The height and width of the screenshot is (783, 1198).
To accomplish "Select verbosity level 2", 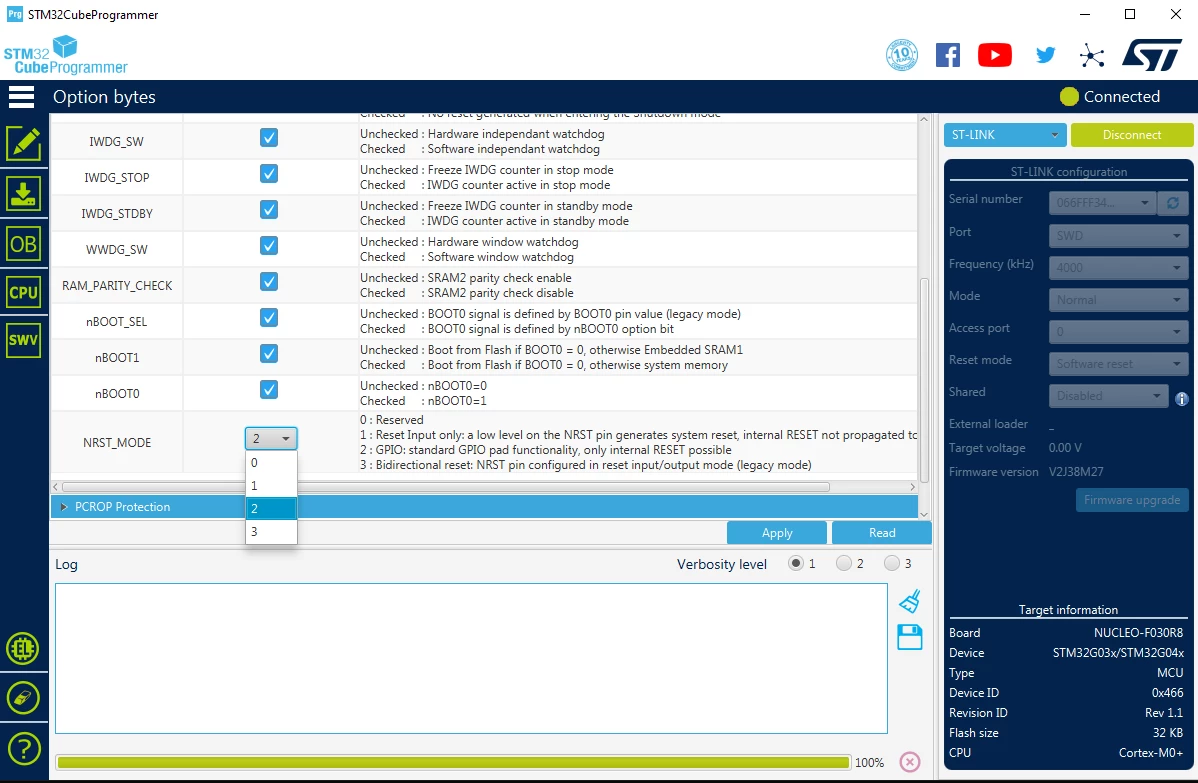I will (843, 563).
